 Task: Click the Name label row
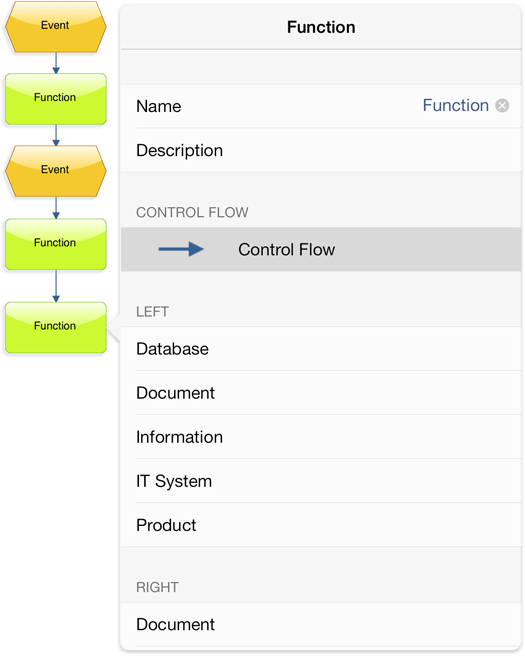coord(321,106)
